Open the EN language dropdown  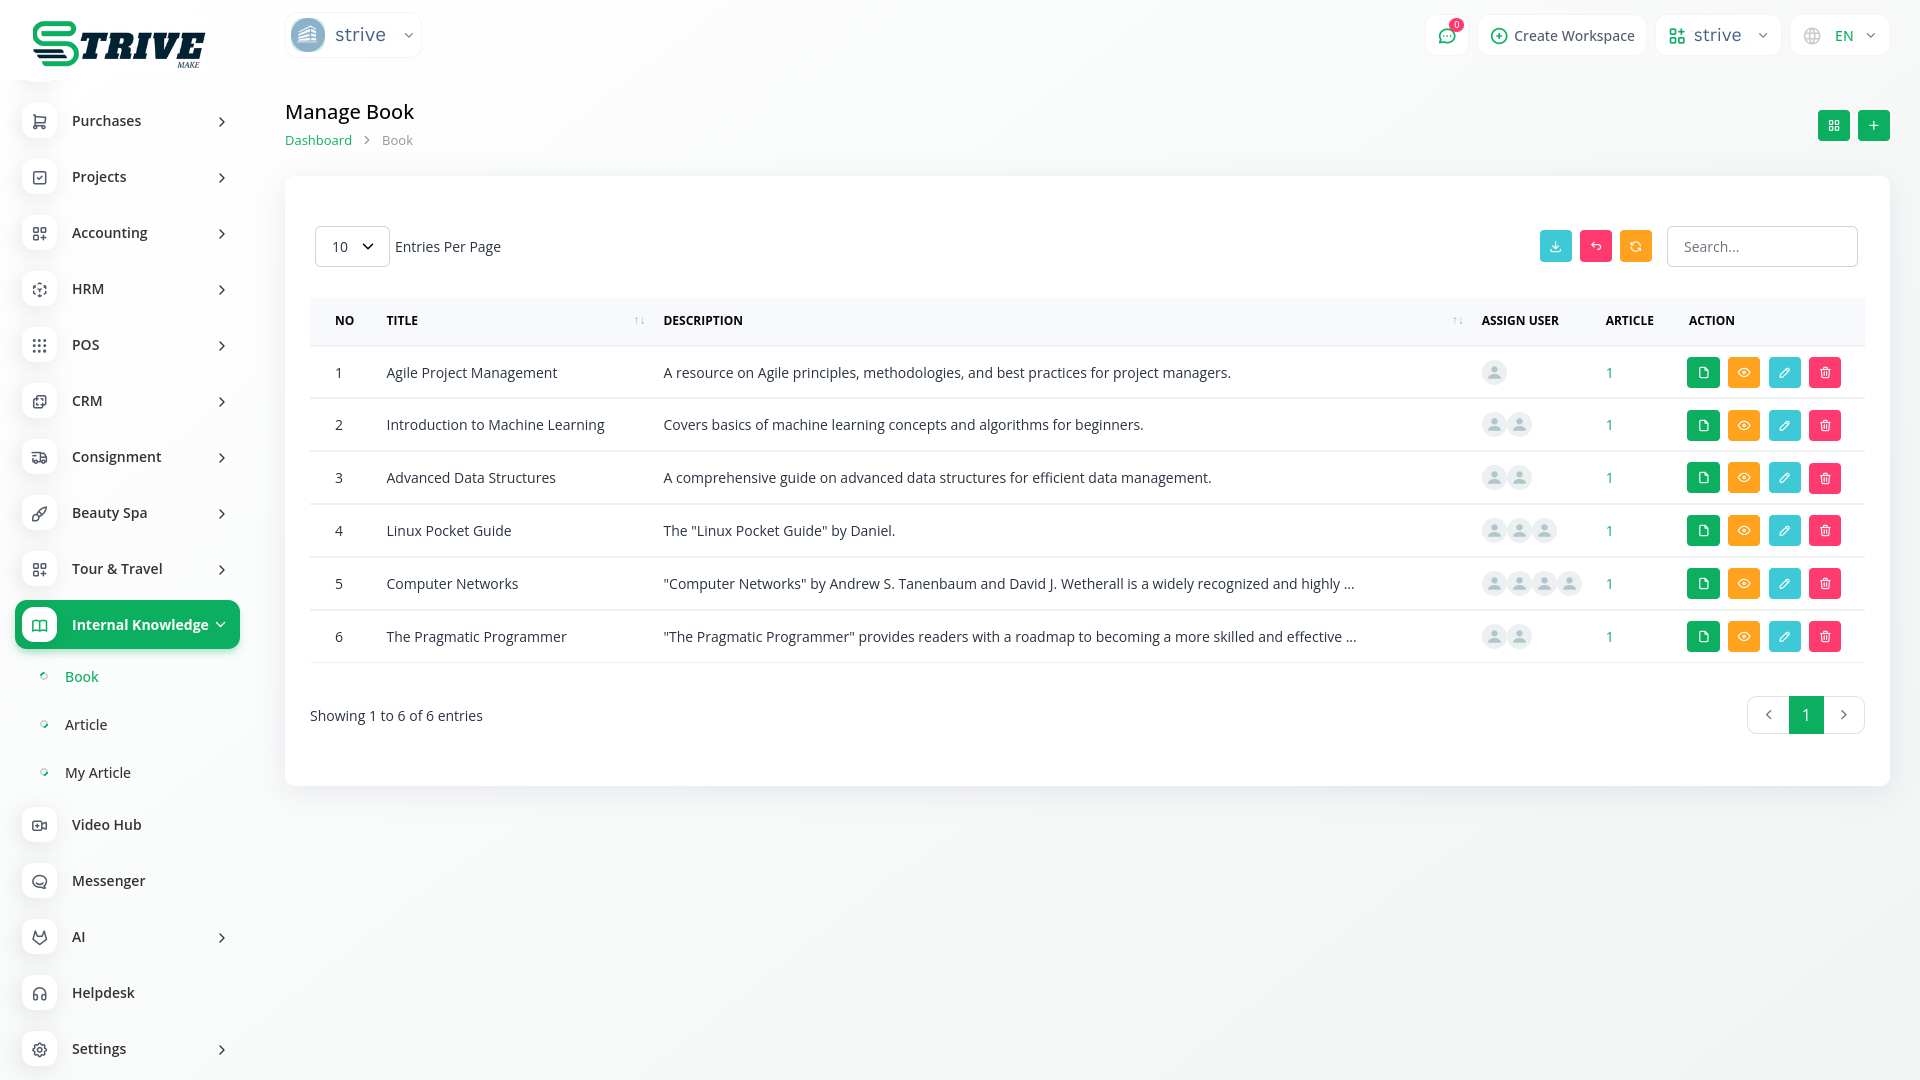click(x=1841, y=36)
